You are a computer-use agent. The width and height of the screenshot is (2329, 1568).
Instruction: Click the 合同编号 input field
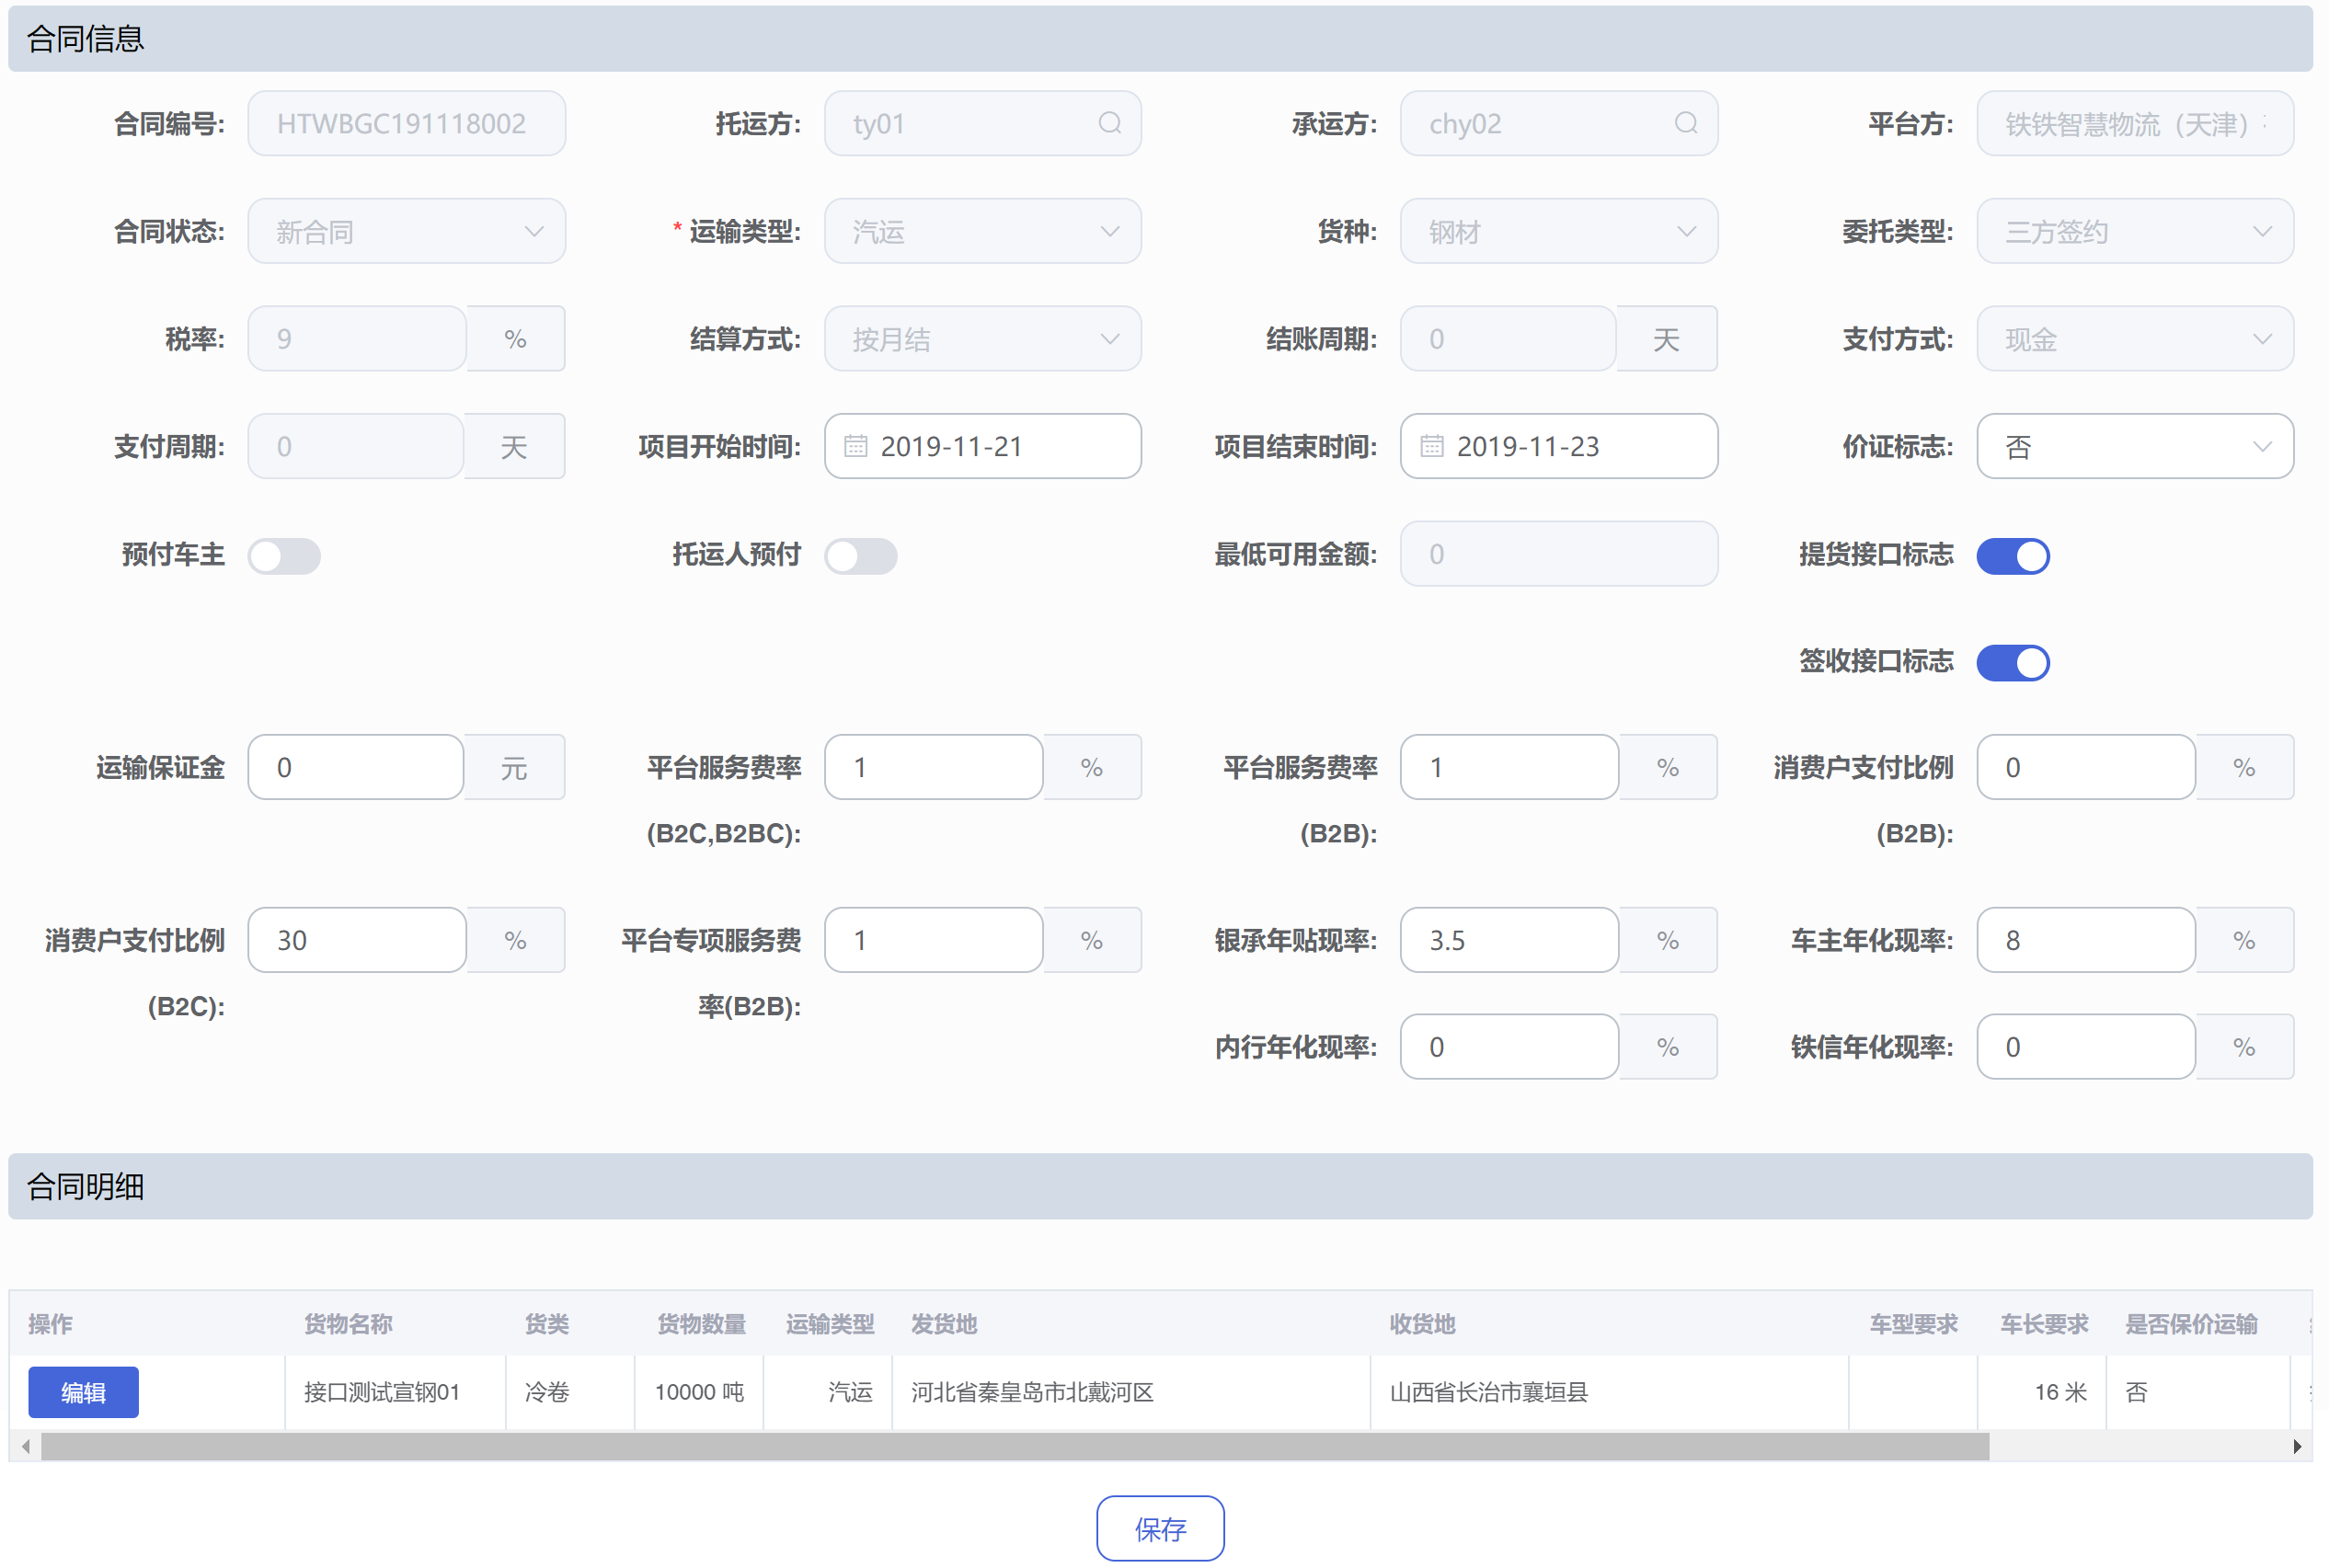pos(406,123)
